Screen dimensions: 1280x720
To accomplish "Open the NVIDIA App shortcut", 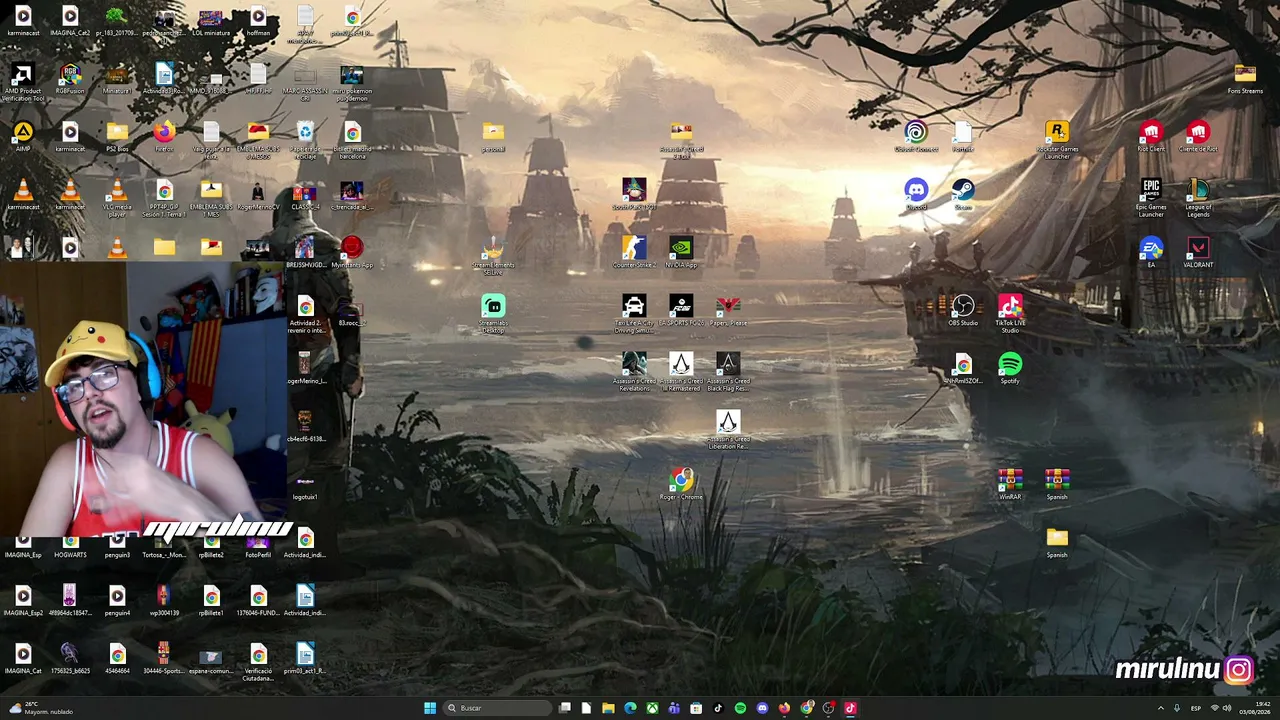I will pos(681,252).
